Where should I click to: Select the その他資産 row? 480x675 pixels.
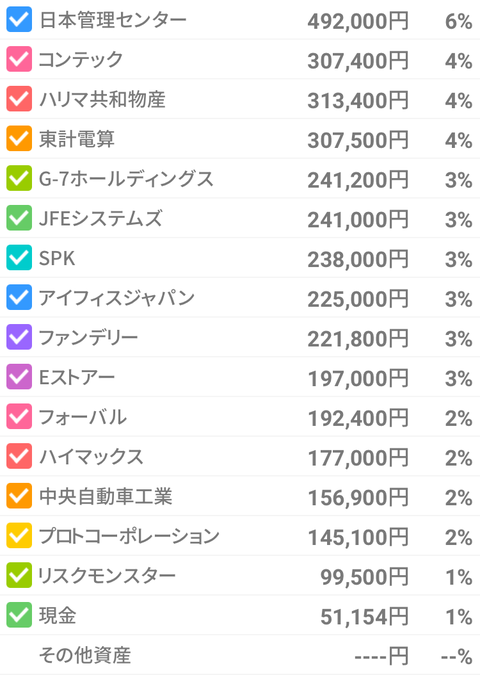point(240,655)
